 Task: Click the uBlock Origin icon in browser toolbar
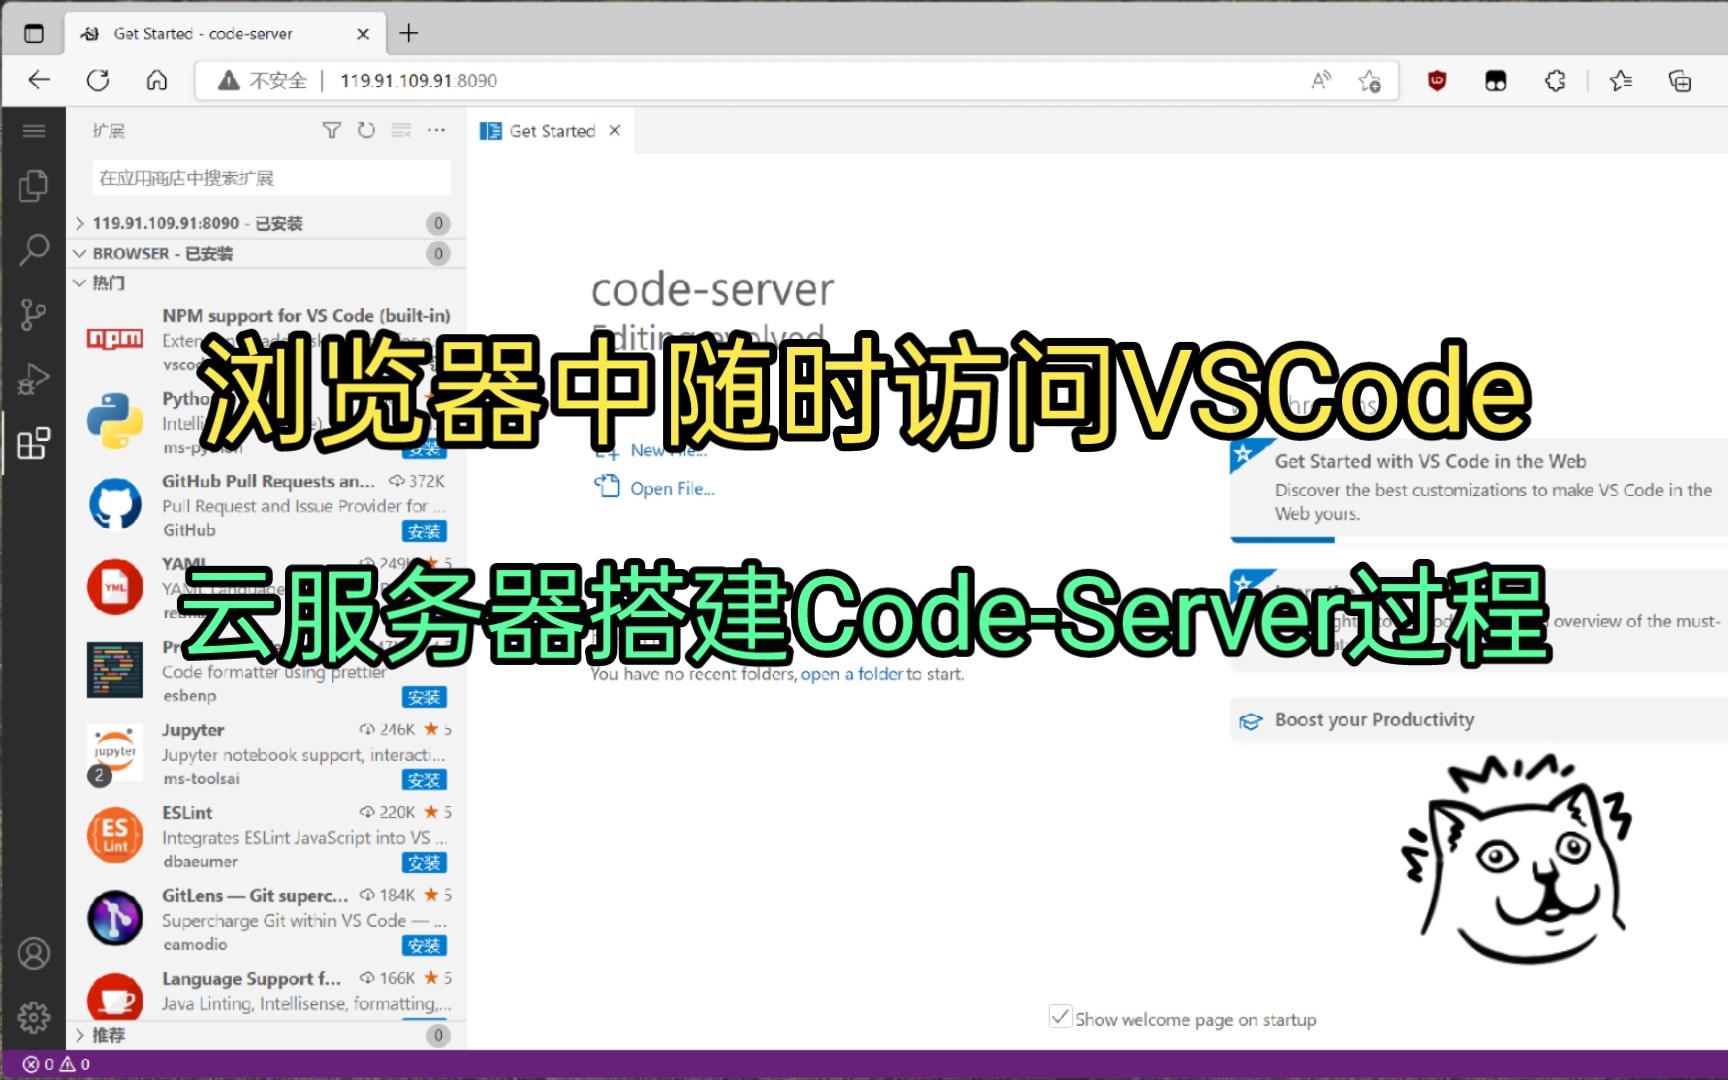pyautogui.click(x=1437, y=81)
